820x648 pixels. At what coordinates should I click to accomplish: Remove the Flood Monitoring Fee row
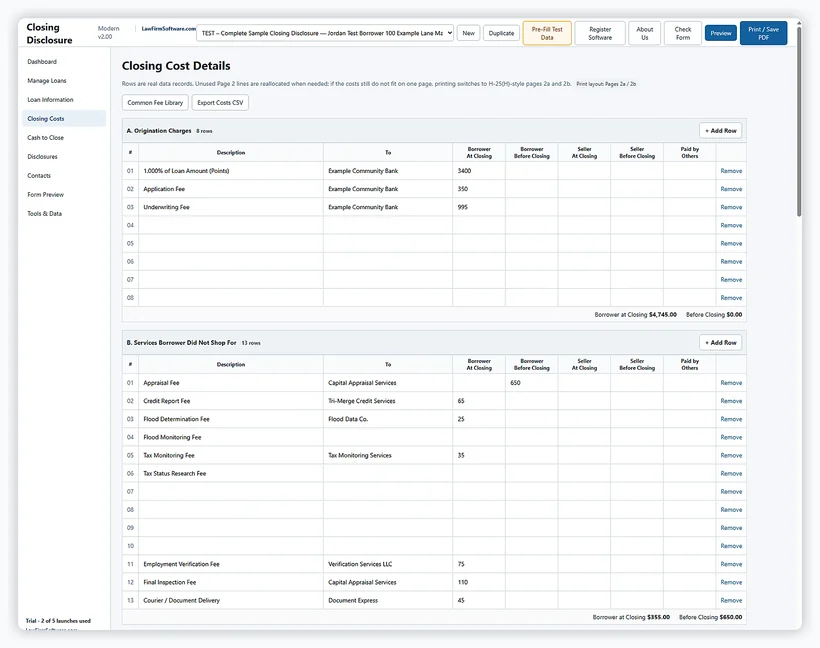point(731,437)
